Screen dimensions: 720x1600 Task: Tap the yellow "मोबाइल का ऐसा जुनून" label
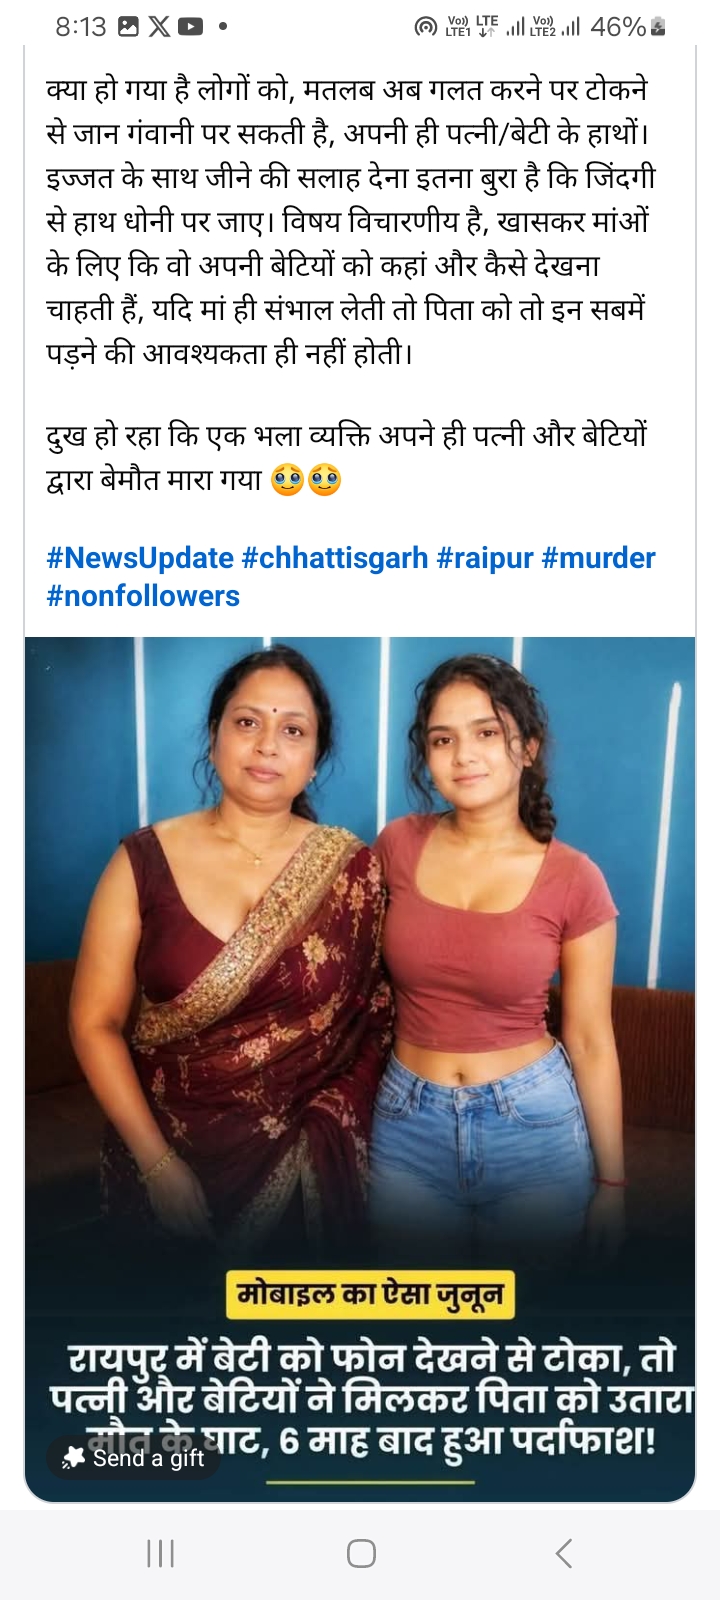click(x=370, y=1294)
